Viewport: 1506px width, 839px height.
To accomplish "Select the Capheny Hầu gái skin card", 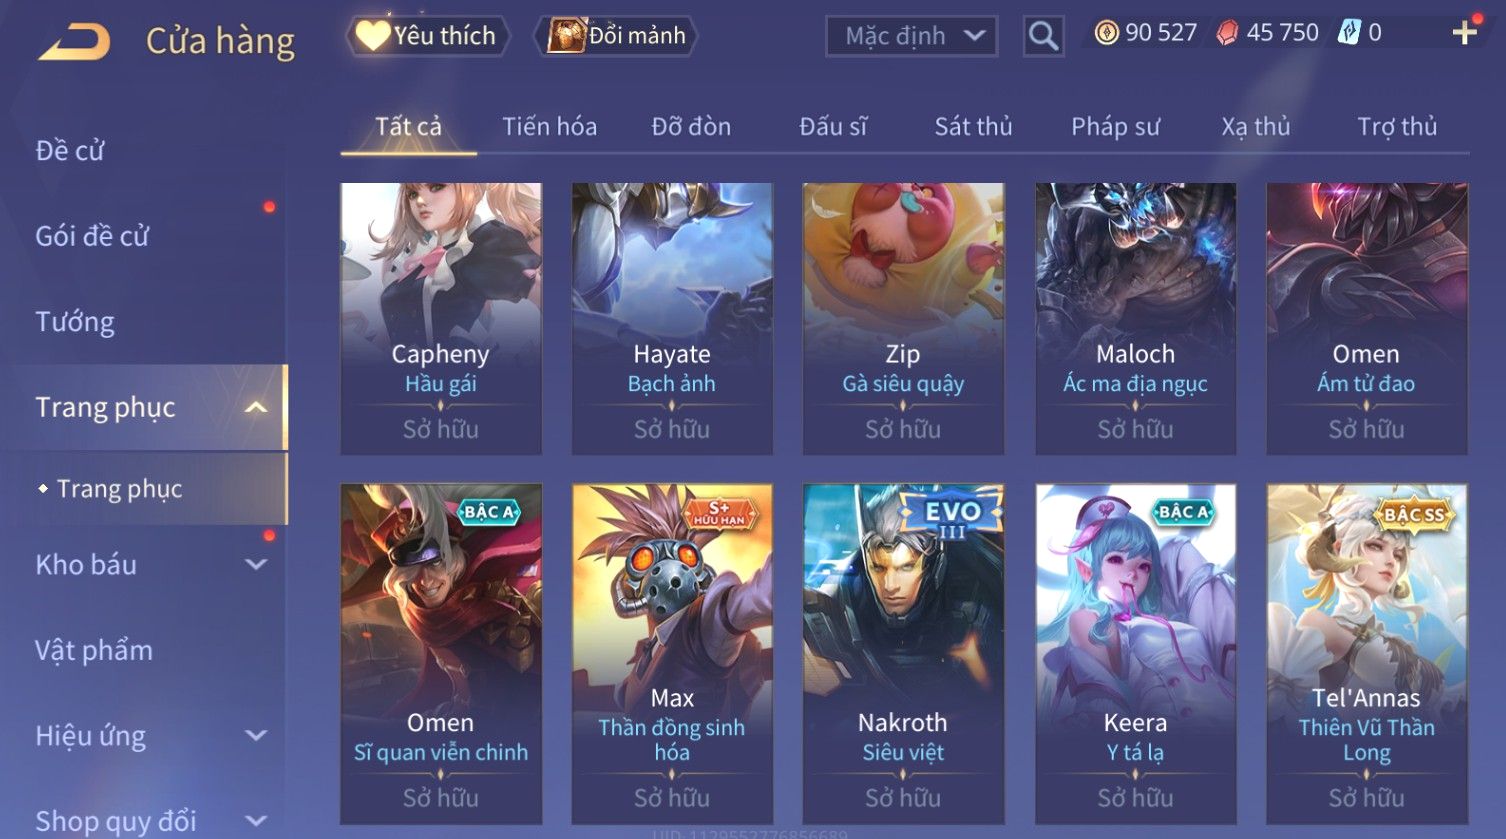I will 441,318.
